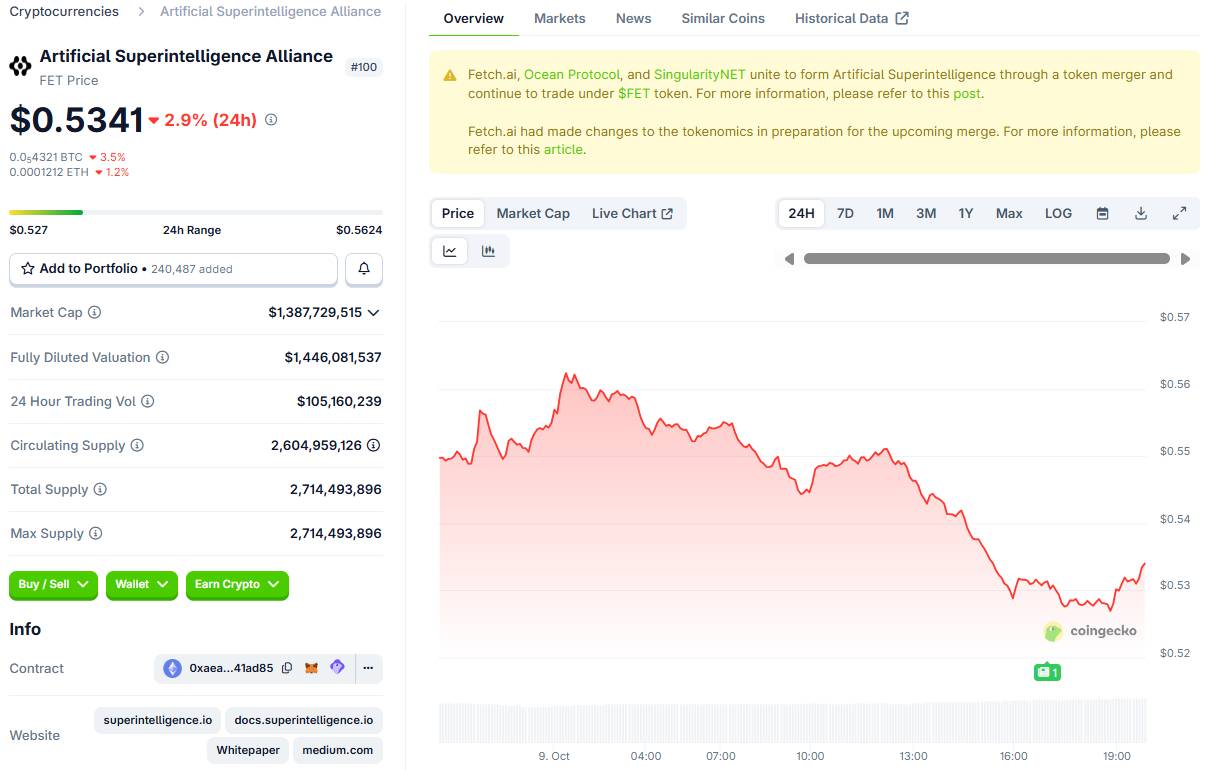The height and width of the screenshot is (770, 1211).
Task: Select the 7D time range
Action: tap(845, 213)
